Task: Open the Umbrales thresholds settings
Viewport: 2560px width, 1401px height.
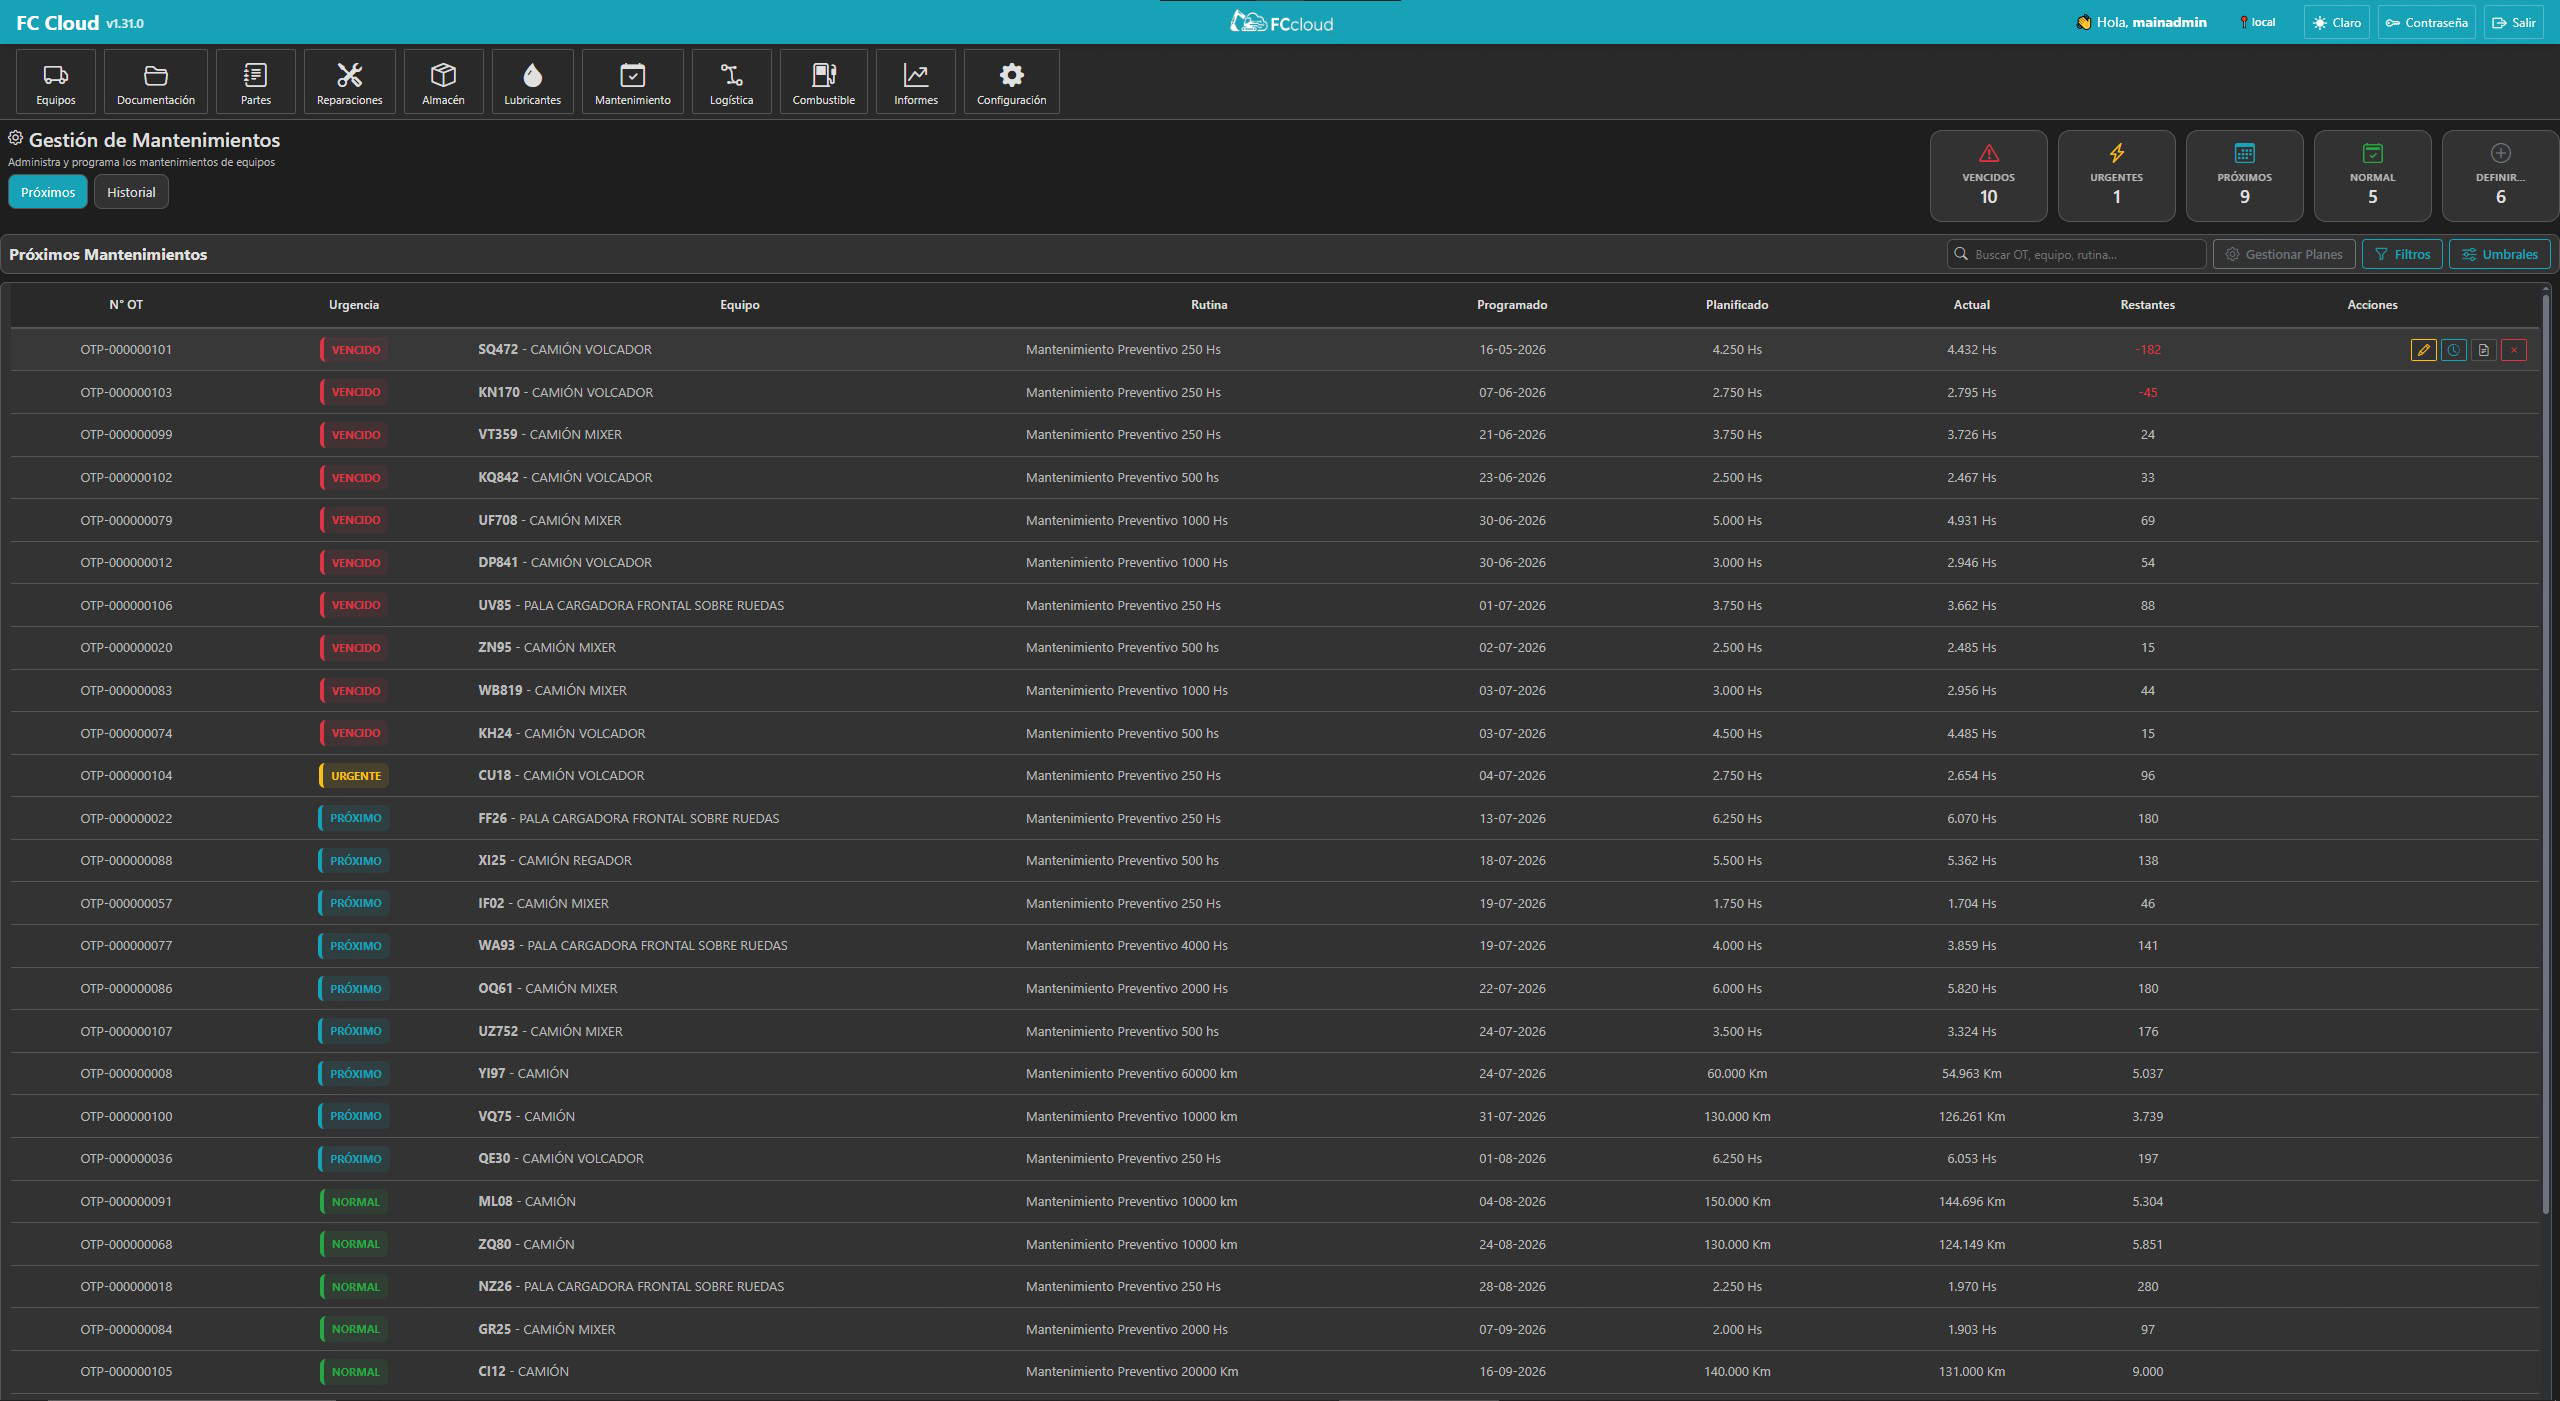Action: tap(2499, 254)
